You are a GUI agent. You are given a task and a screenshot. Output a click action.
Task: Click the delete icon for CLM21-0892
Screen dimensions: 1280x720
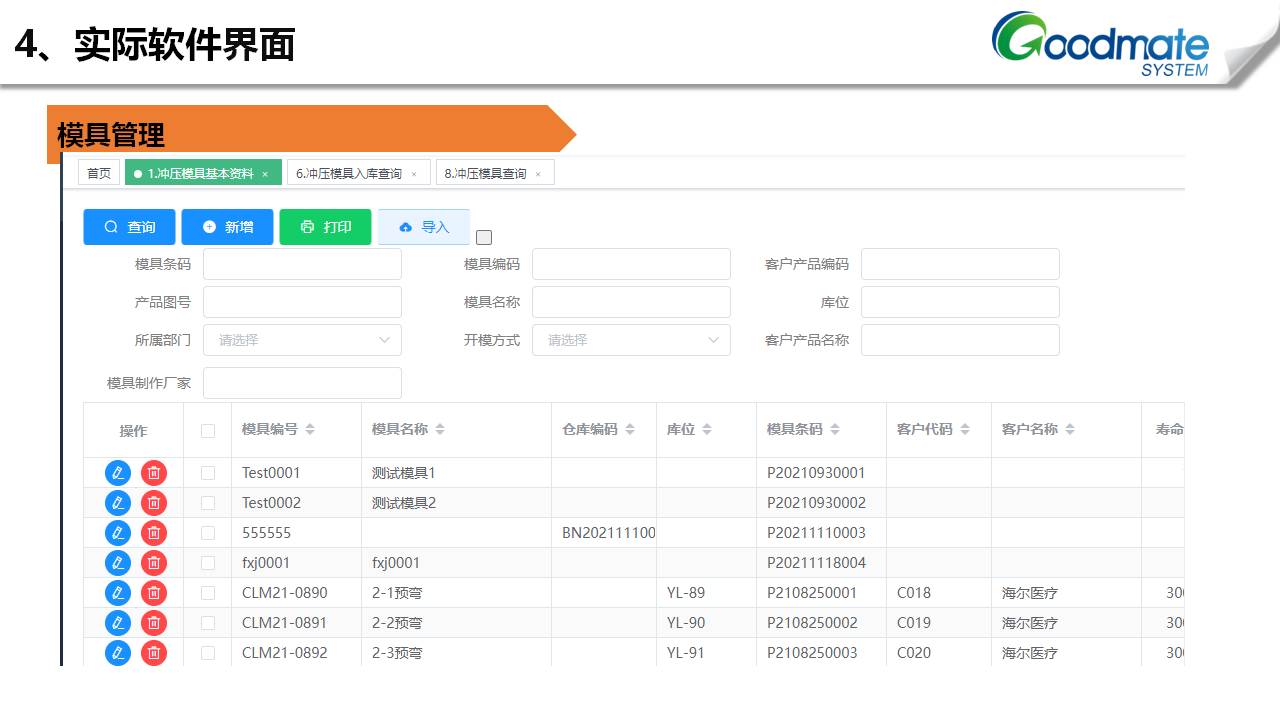coord(154,653)
